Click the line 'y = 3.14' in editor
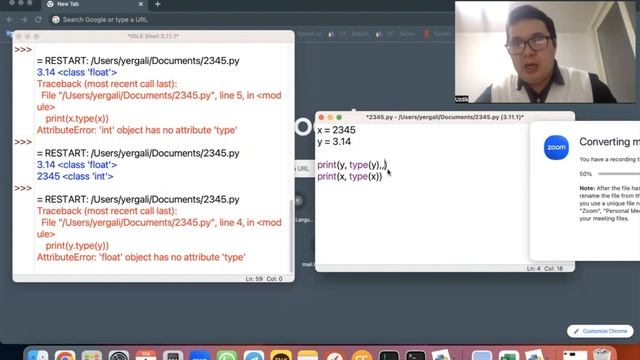This screenshot has height=360, width=640. click(x=334, y=142)
